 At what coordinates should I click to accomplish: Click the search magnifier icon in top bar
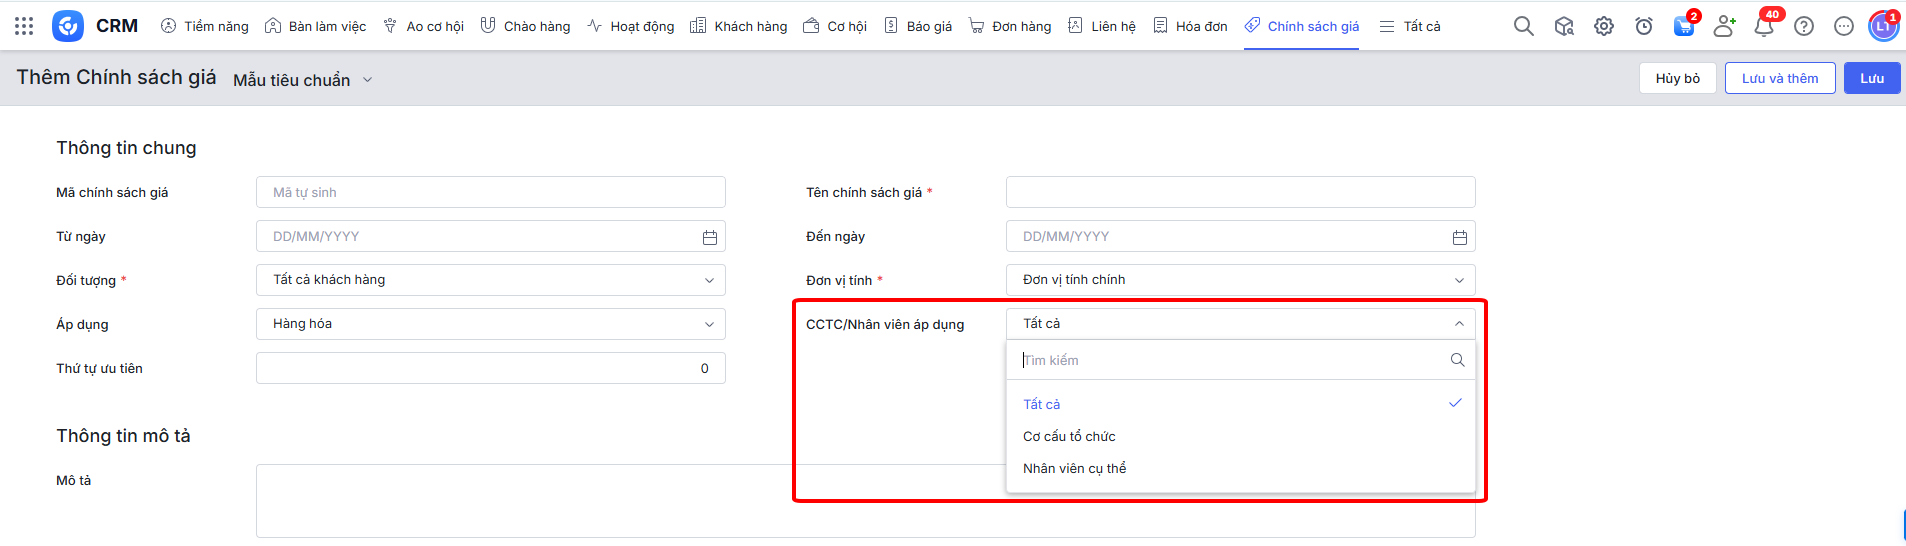pos(1523,26)
